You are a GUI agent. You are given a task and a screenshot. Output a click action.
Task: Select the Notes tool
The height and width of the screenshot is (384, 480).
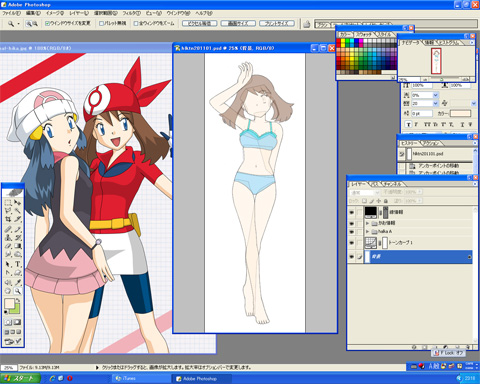(8, 283)
